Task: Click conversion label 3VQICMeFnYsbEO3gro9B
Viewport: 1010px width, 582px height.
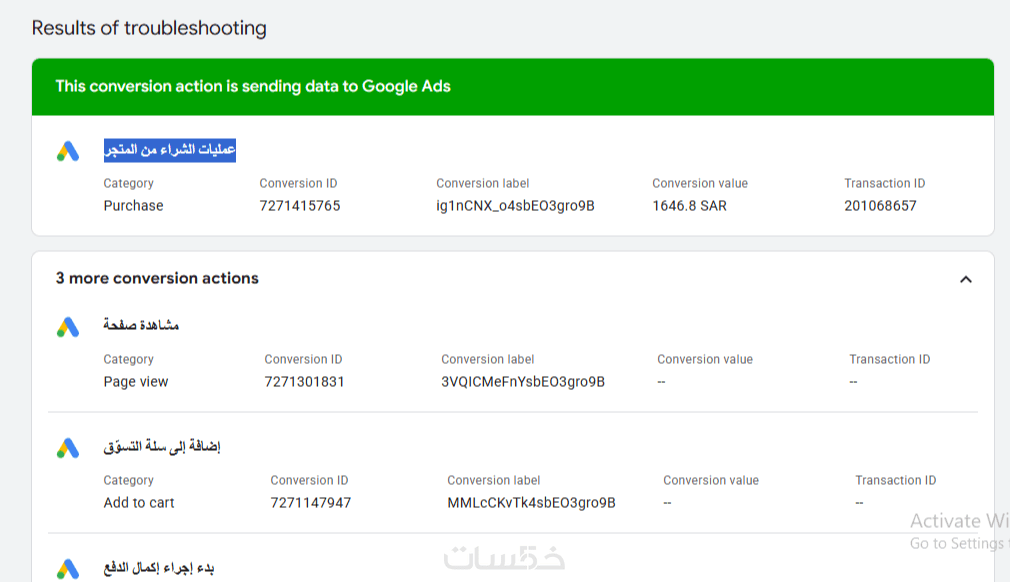Action: pos(522,382)
